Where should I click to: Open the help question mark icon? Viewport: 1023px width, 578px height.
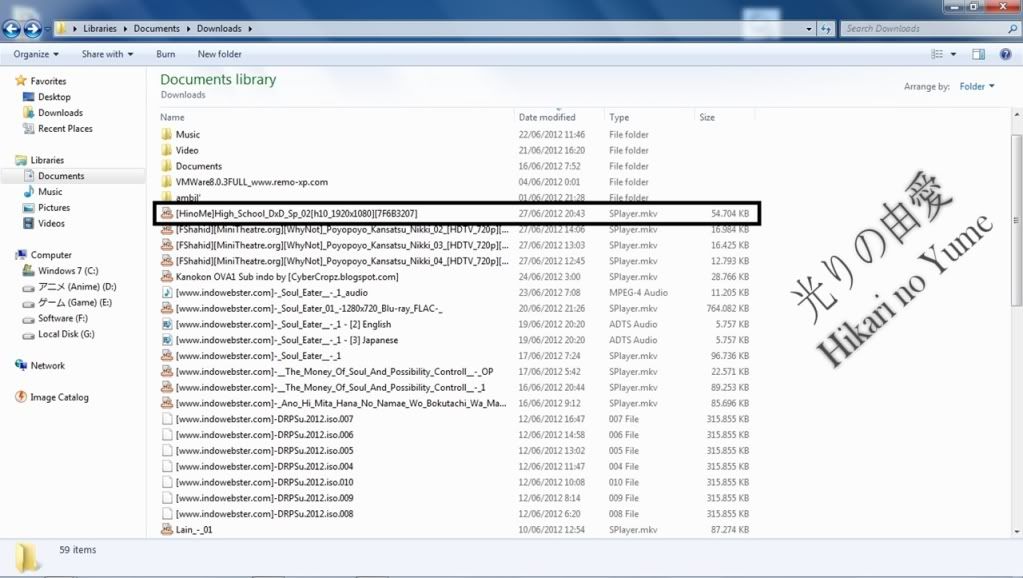(1003, 54)
